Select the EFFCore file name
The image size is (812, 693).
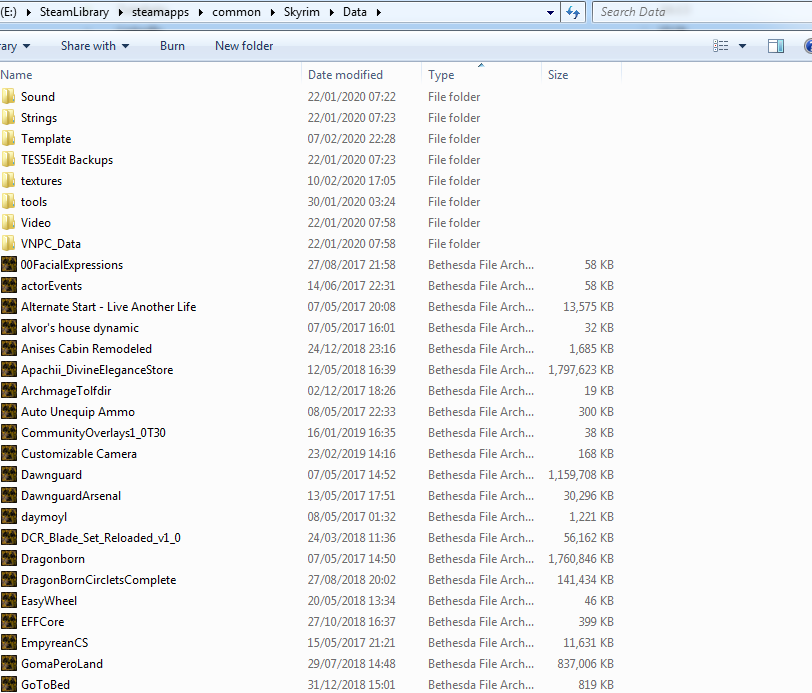coord(42,622)
